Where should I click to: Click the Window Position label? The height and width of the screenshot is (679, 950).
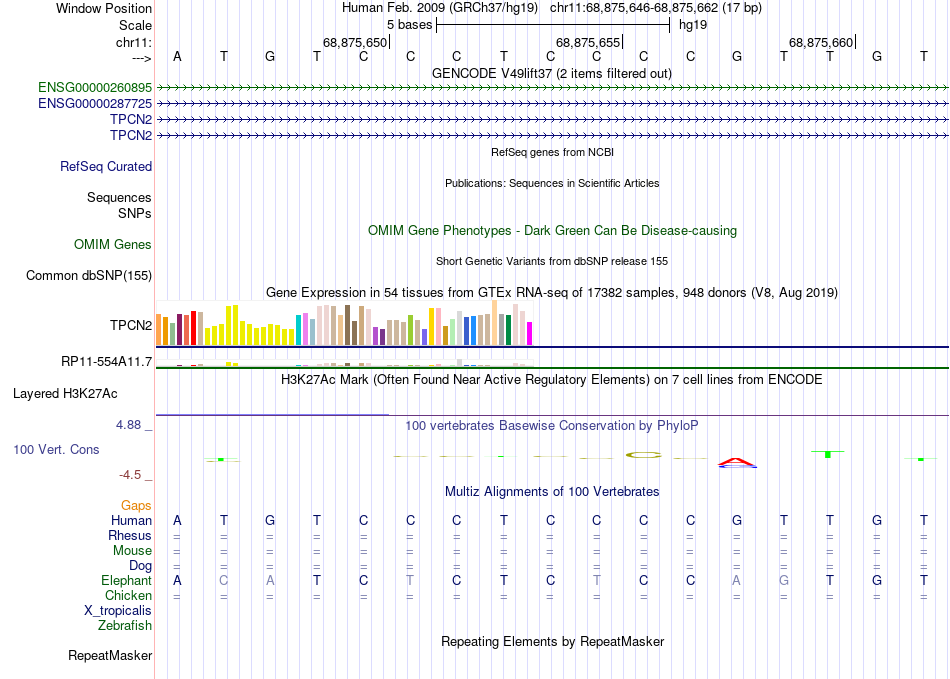tap(104, 8)
